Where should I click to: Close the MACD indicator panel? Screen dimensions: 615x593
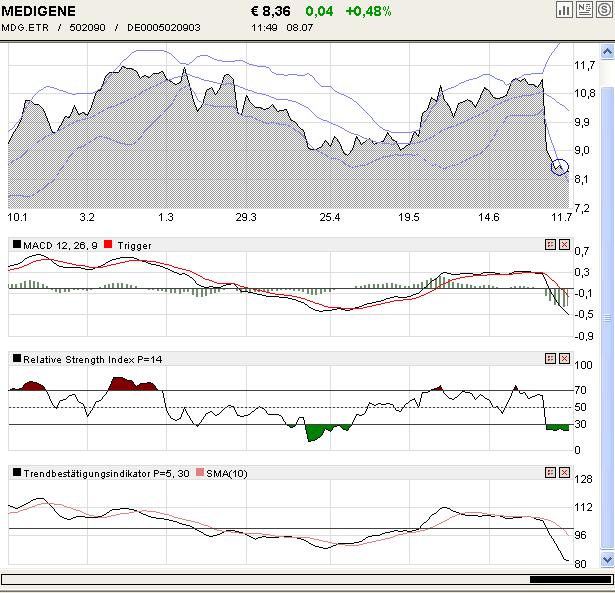coord(564,245)
